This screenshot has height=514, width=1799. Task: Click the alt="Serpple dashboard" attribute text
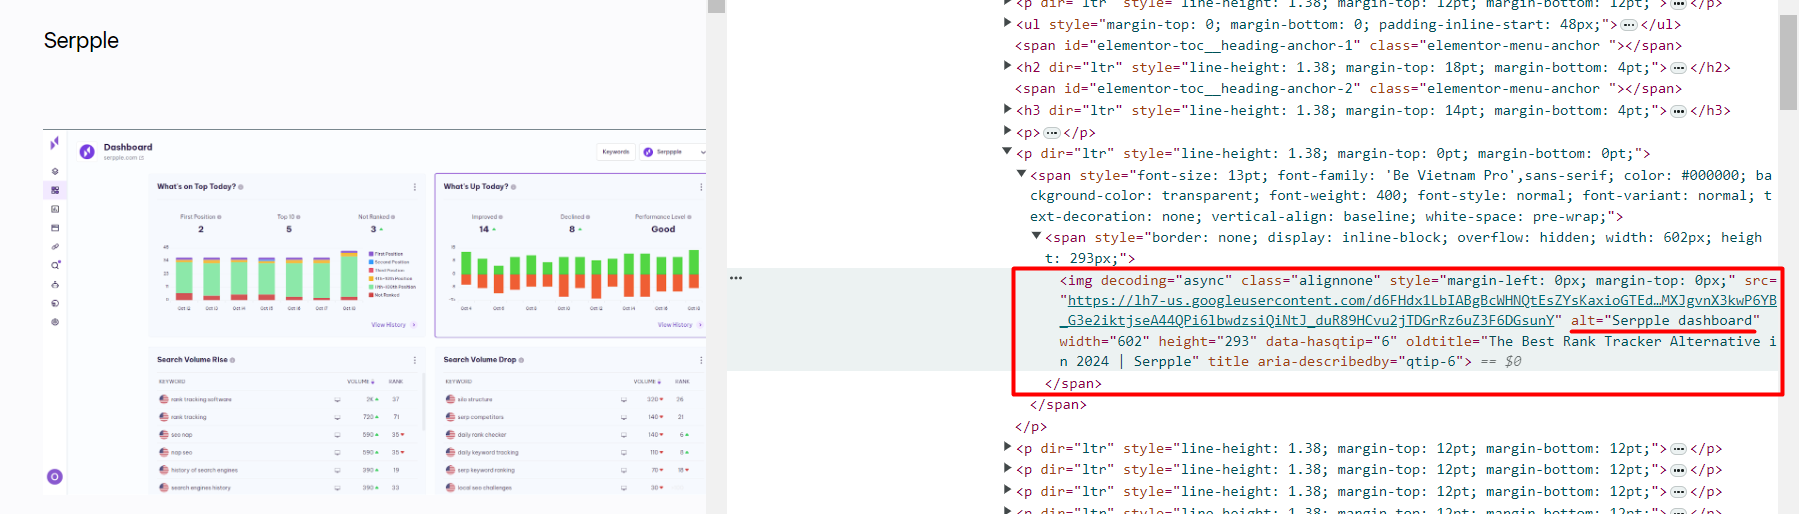pyautogui.click(x=1665, y=320)
